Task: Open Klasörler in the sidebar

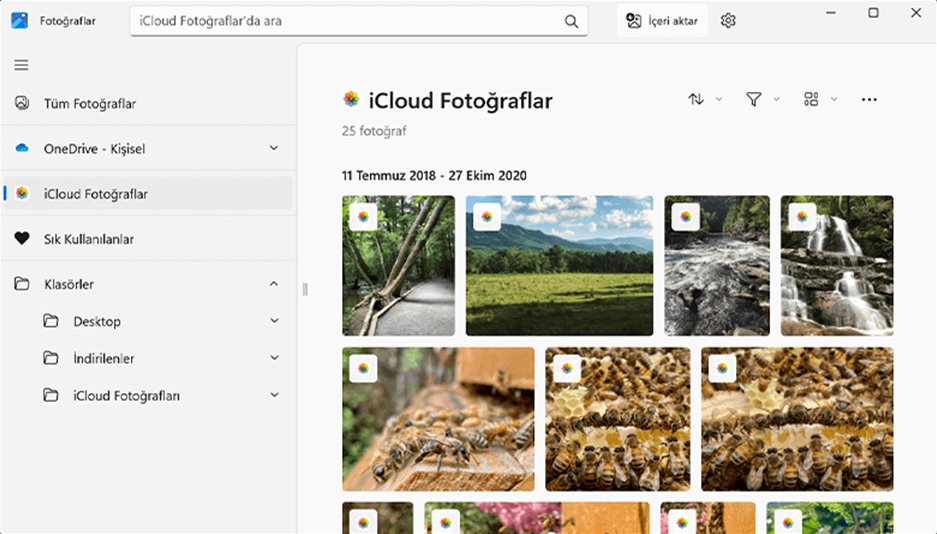Action: pos(148,284)
